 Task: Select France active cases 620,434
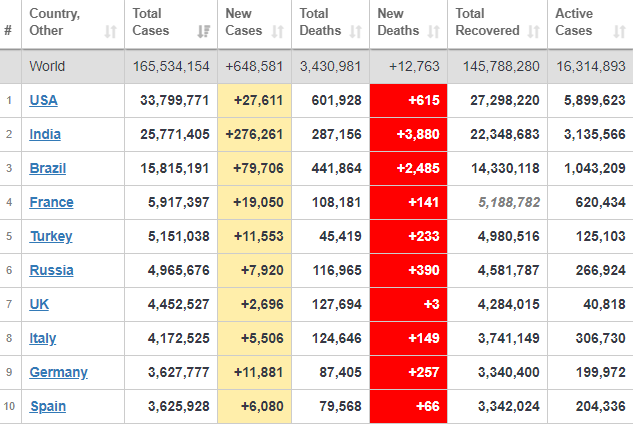[x=601, y=202]
